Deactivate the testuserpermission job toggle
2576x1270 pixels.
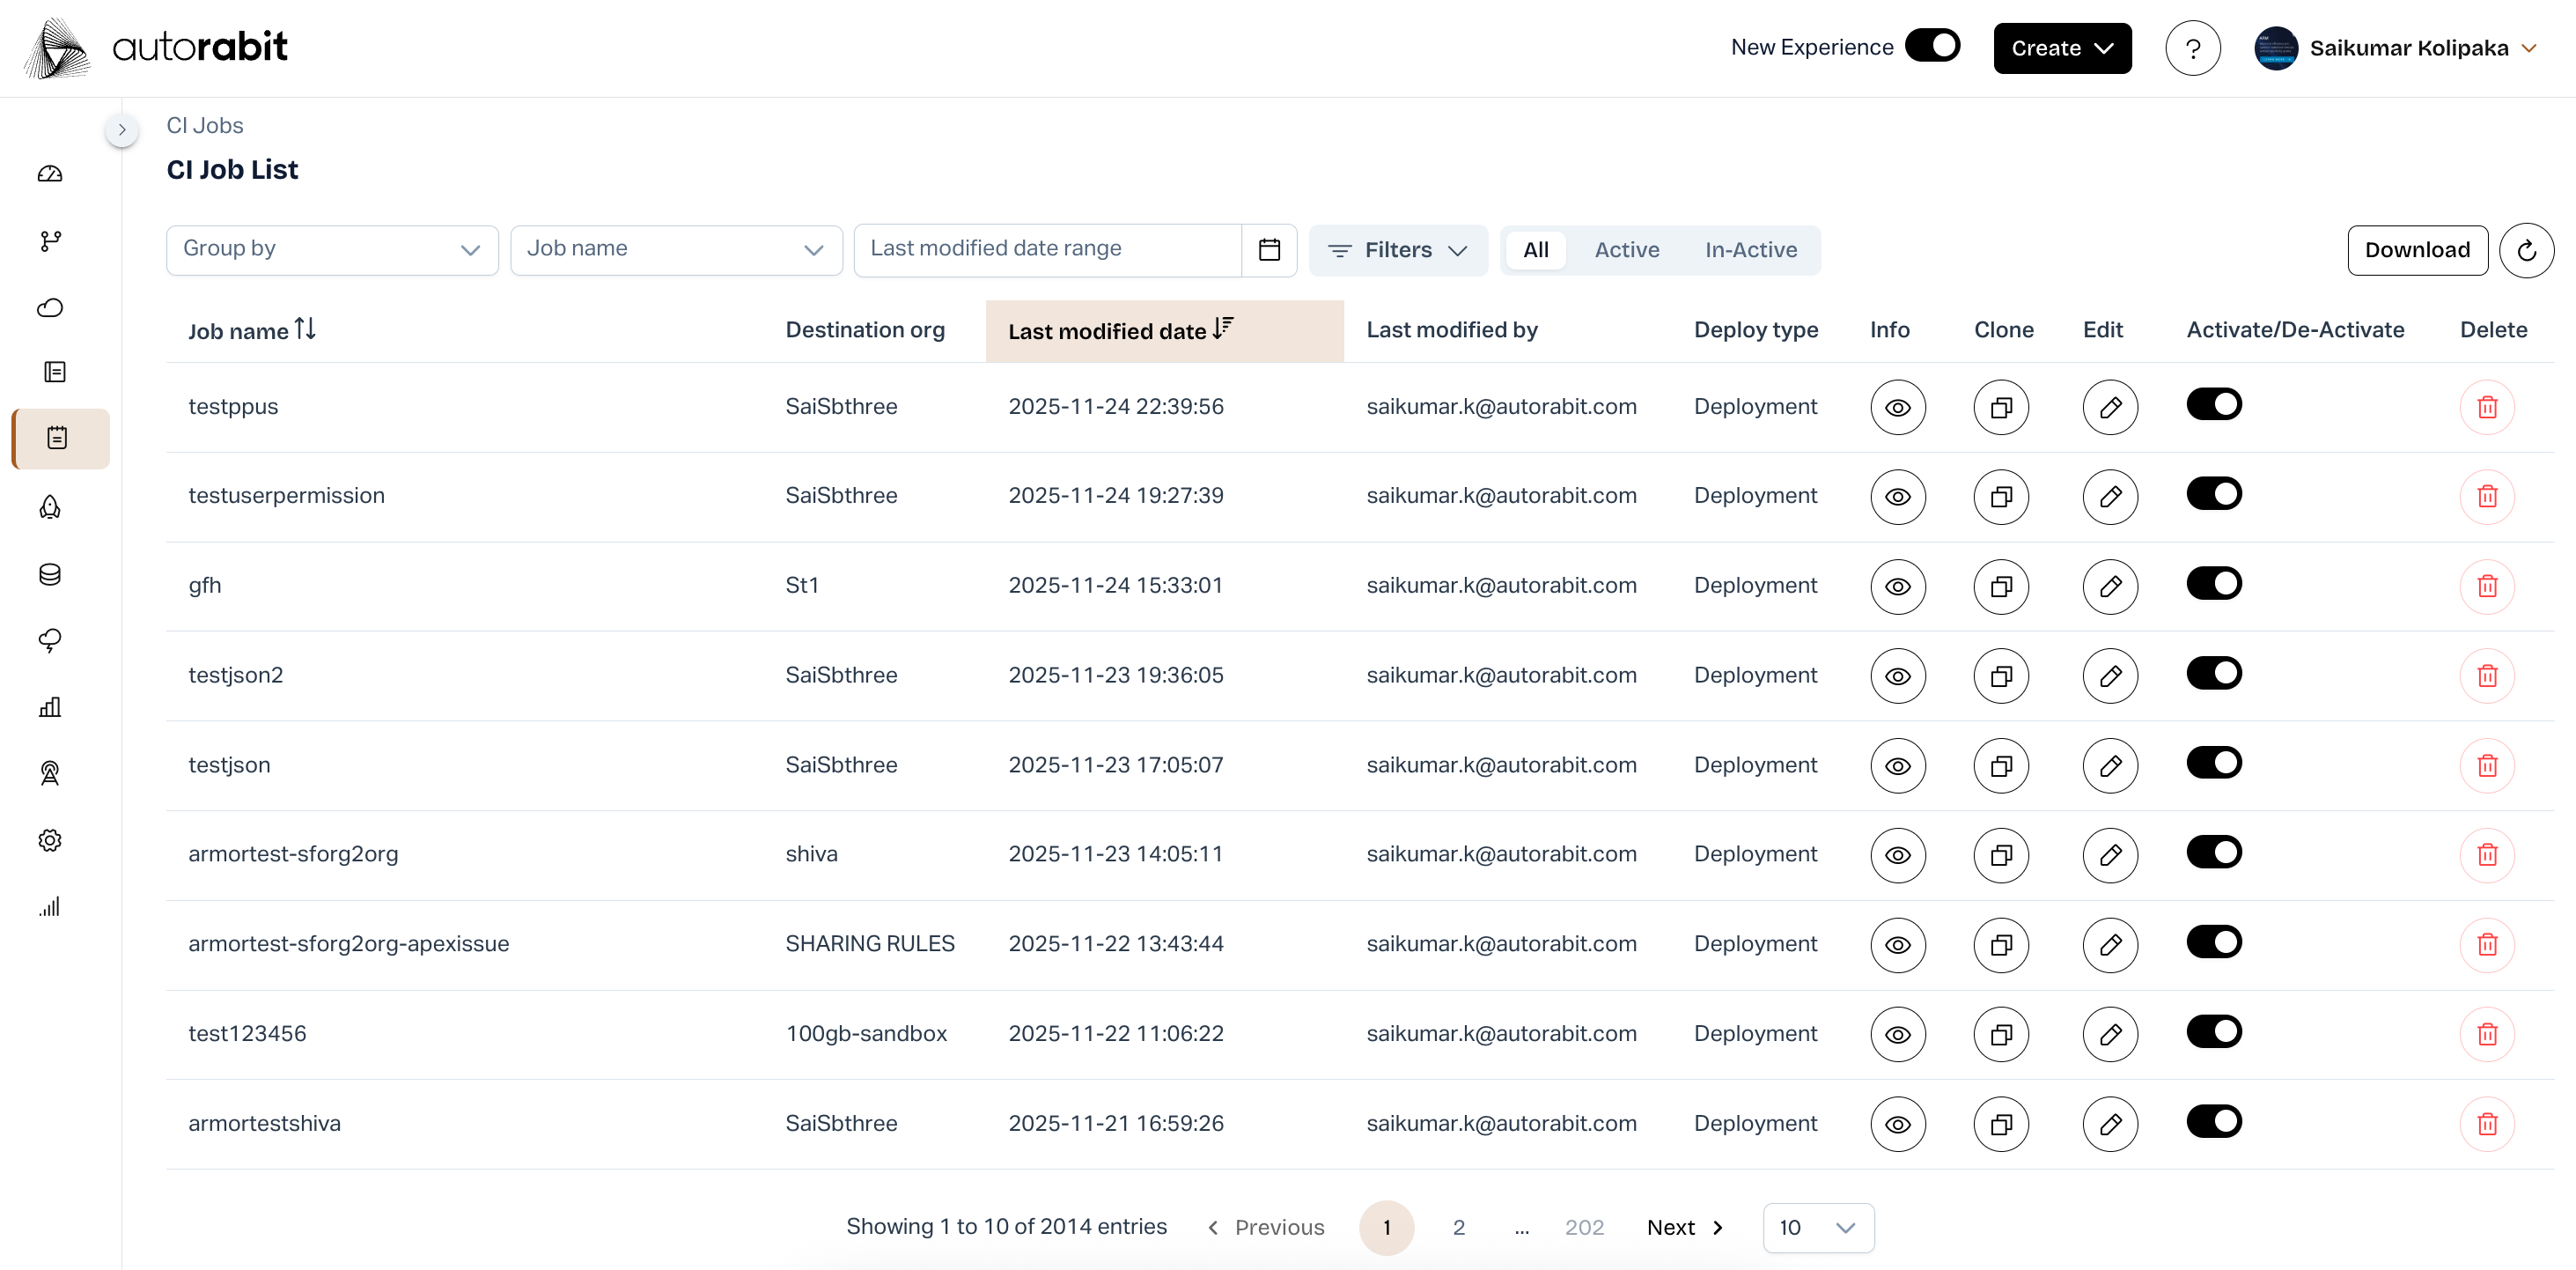tap(2213, 494)
